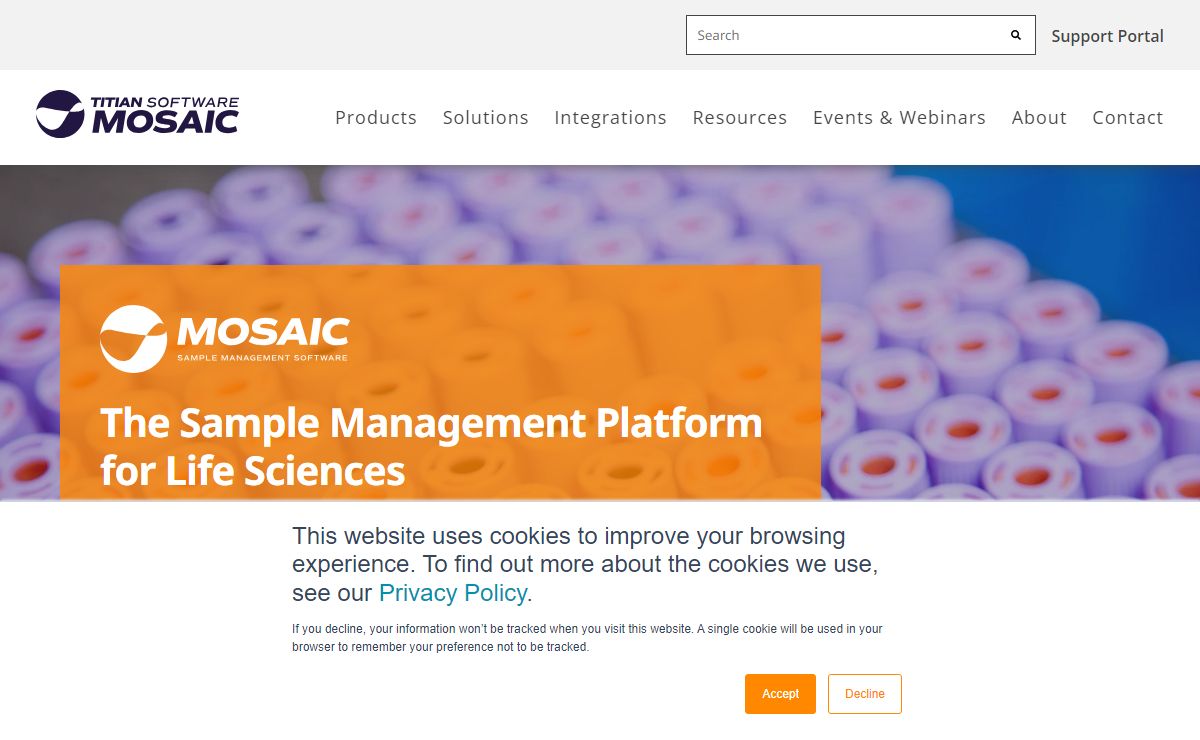Click the "If you decline" cookie notice text
The width and height of the screenshot is (1200, 740).
[587, 638]
